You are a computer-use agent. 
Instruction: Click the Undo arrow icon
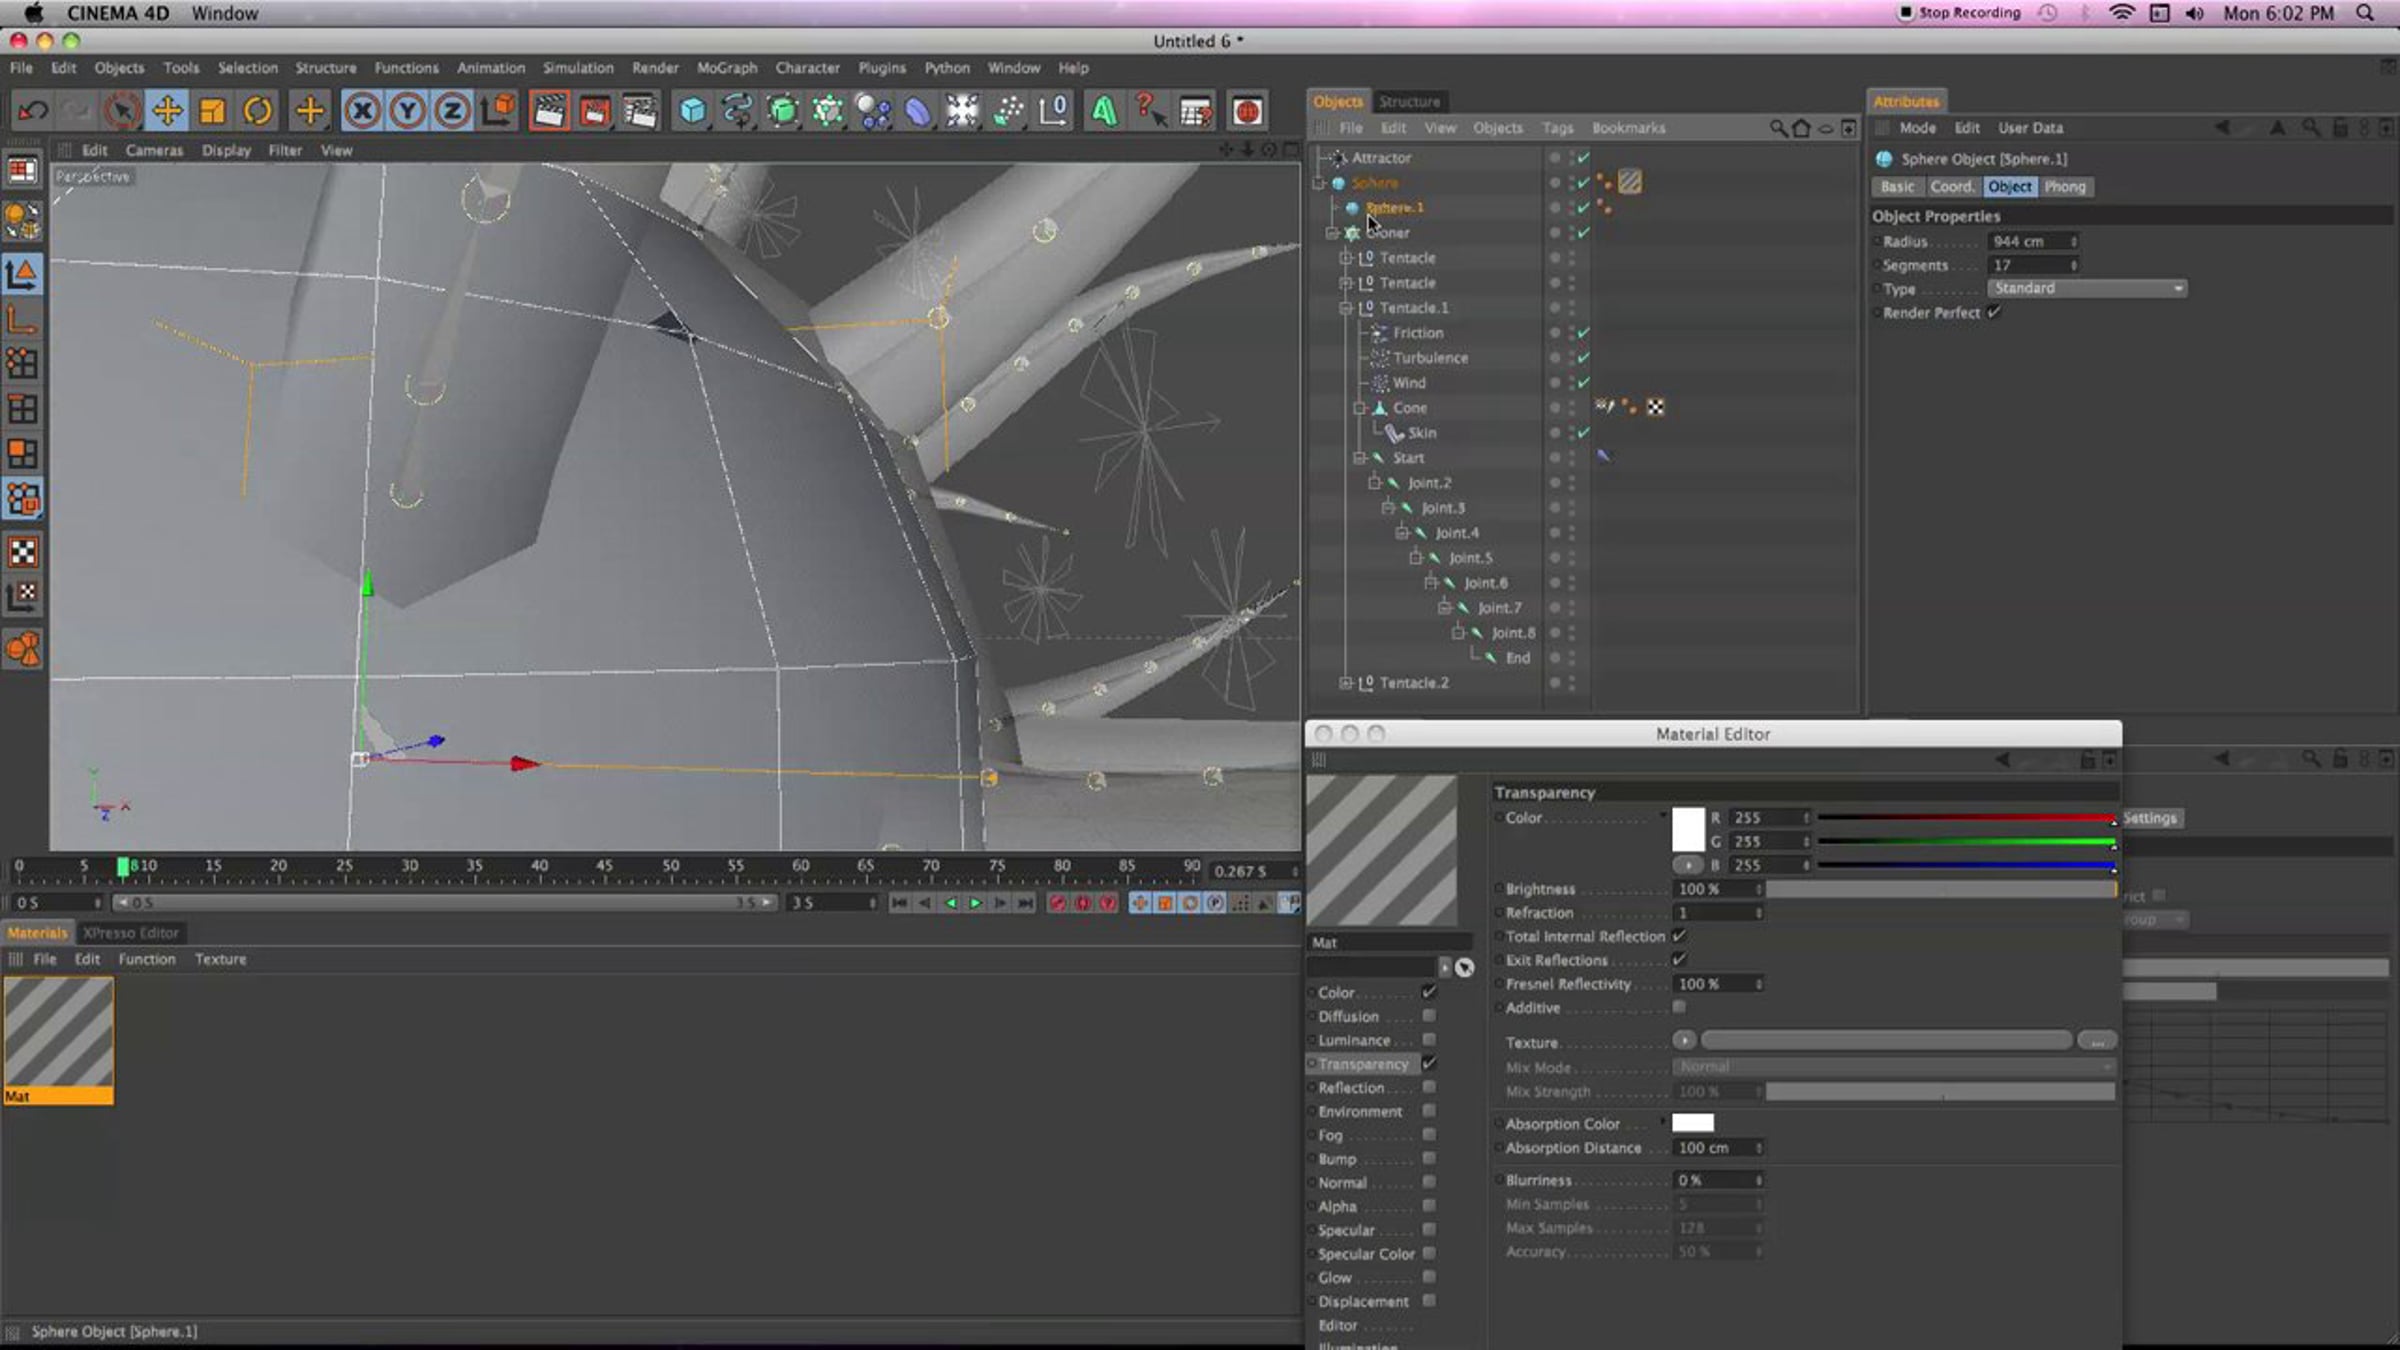[x=33, y=111]
